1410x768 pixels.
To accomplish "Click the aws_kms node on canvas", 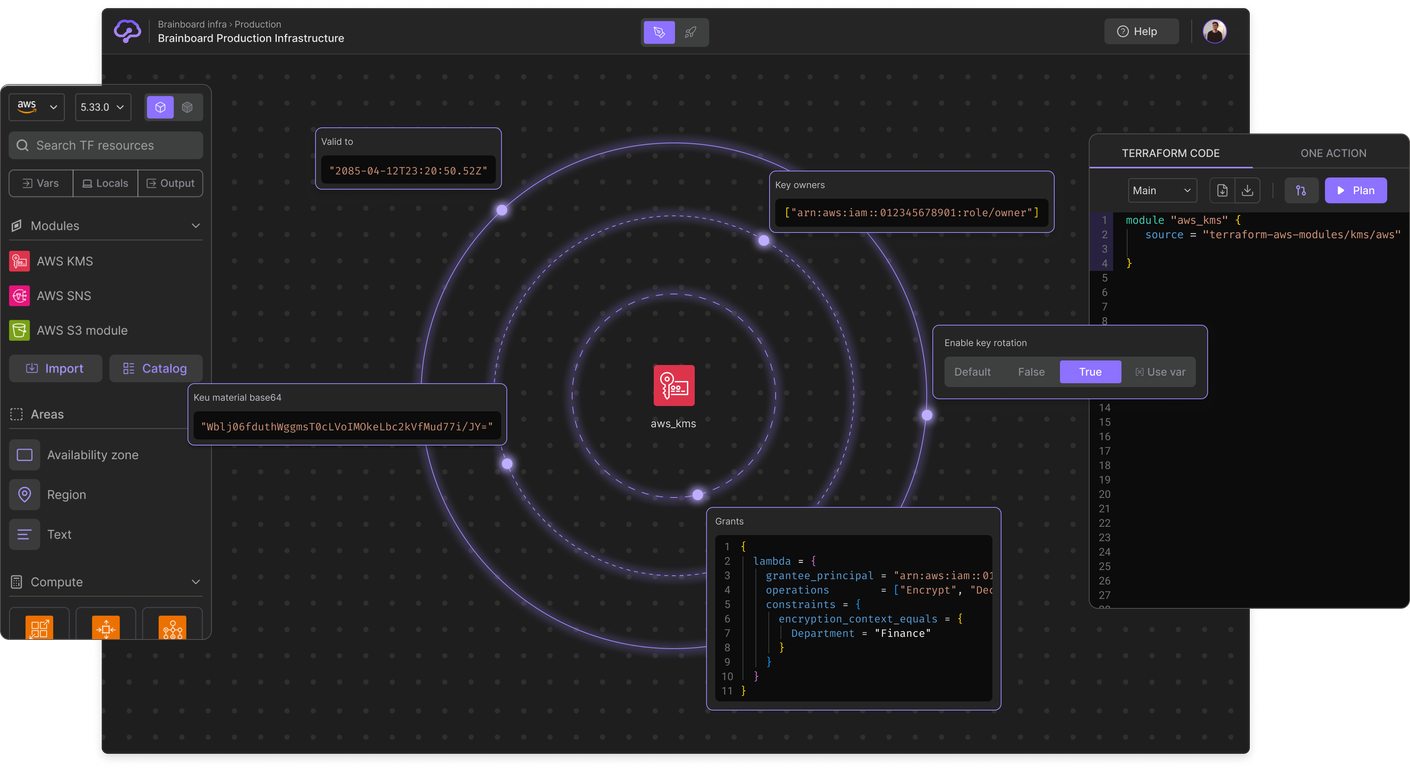I will [674, 386].
